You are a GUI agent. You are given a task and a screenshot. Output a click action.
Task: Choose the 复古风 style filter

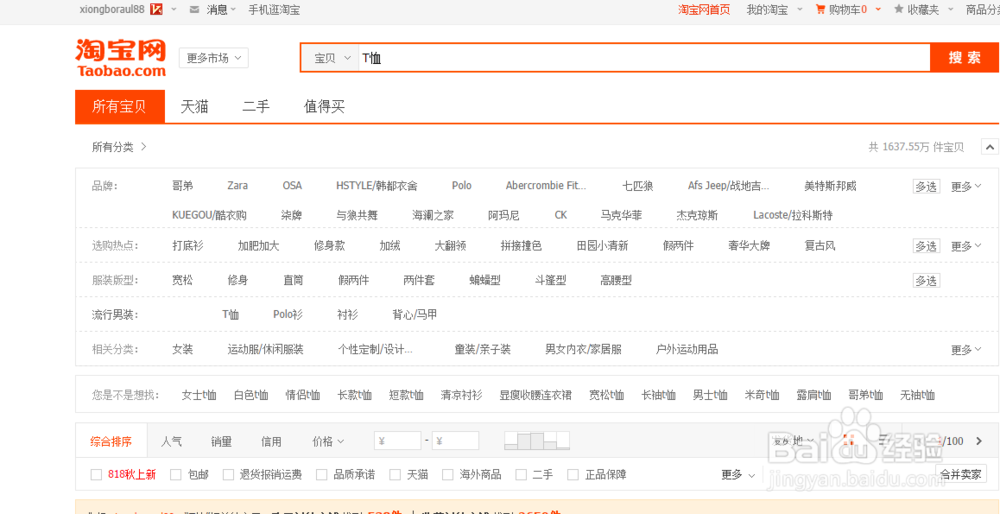click(820, 246)
